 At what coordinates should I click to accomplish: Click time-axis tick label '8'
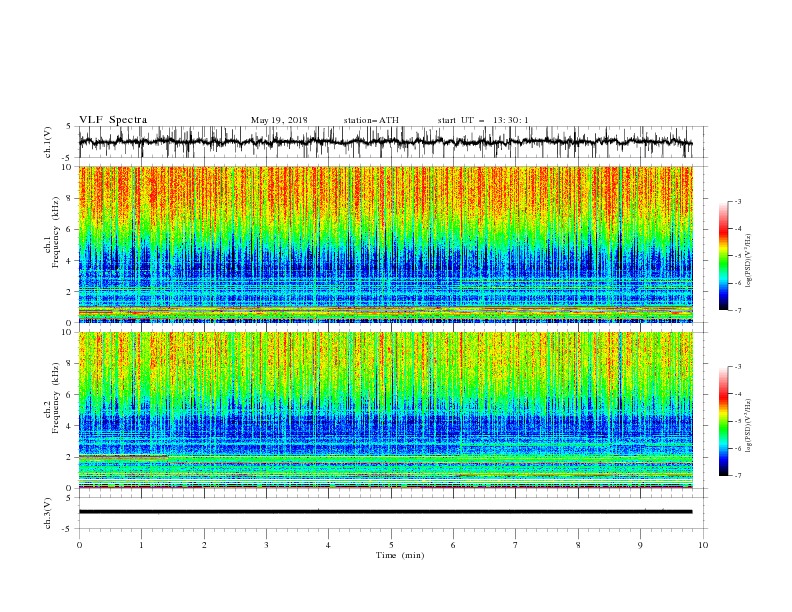pos(578,545)
